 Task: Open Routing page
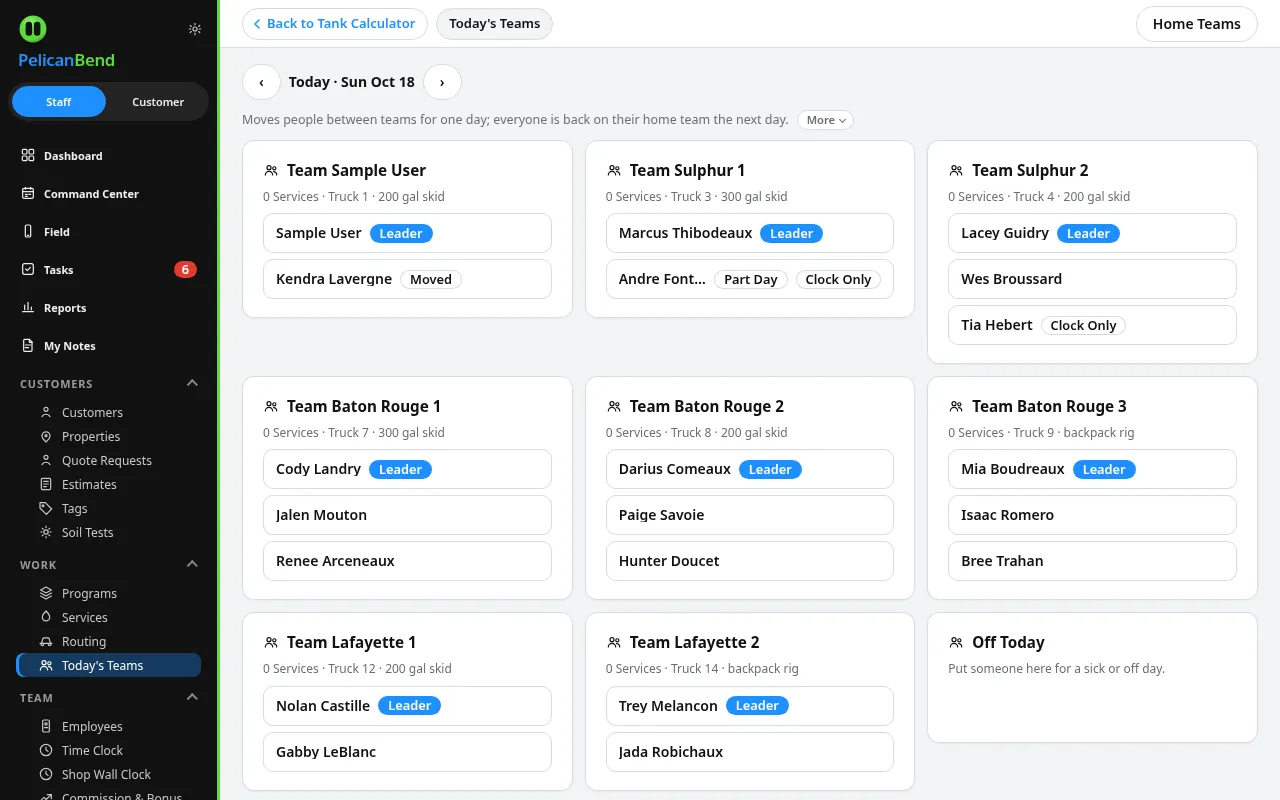point(109,641)
